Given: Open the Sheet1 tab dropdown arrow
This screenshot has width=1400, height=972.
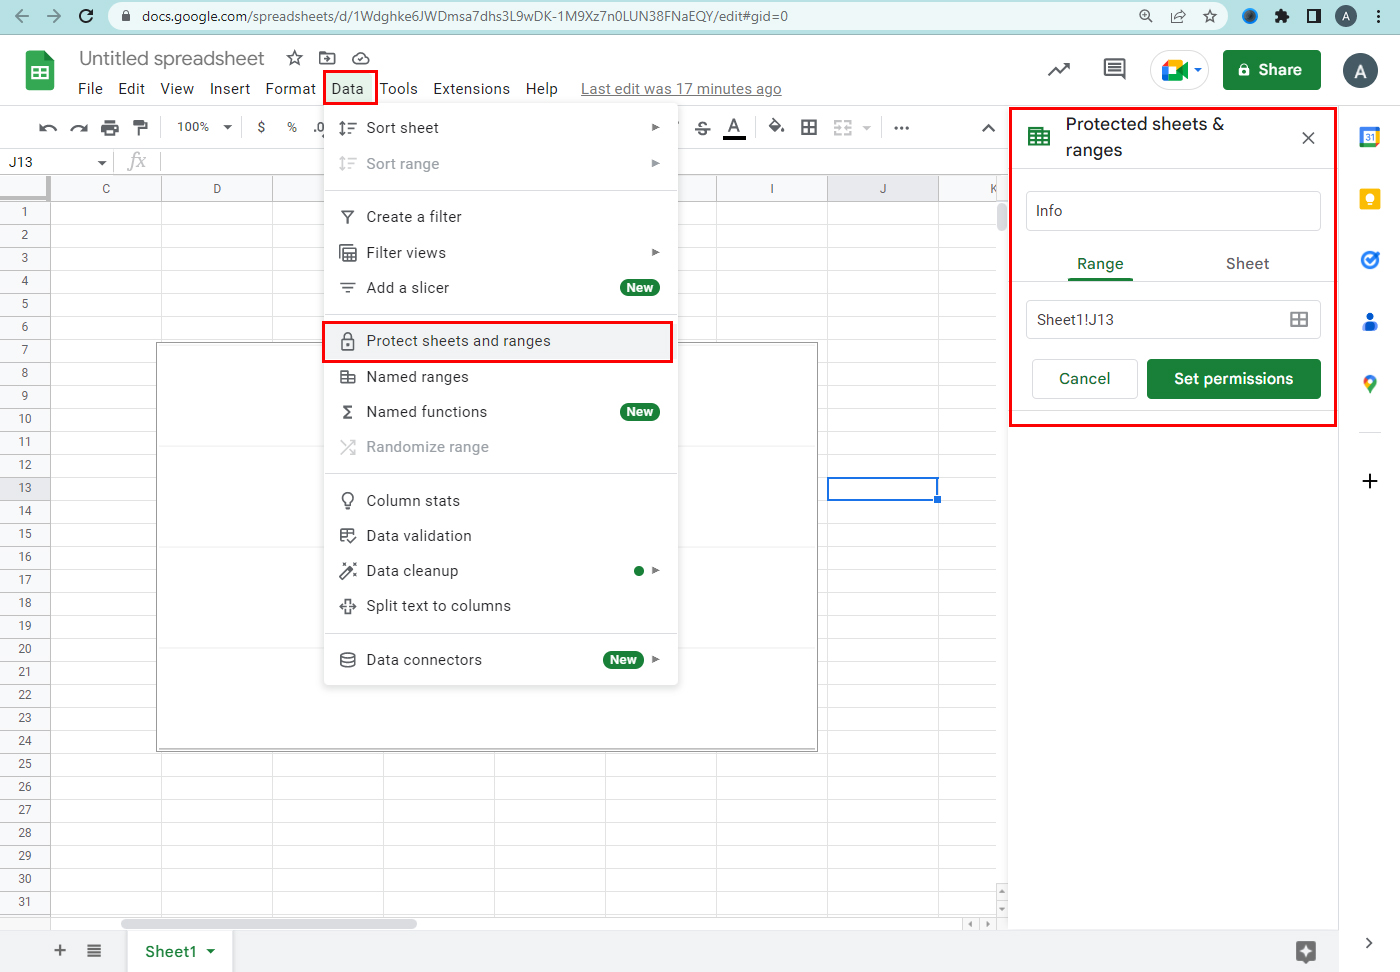Looking at the screenshot, I should (211, 951).
